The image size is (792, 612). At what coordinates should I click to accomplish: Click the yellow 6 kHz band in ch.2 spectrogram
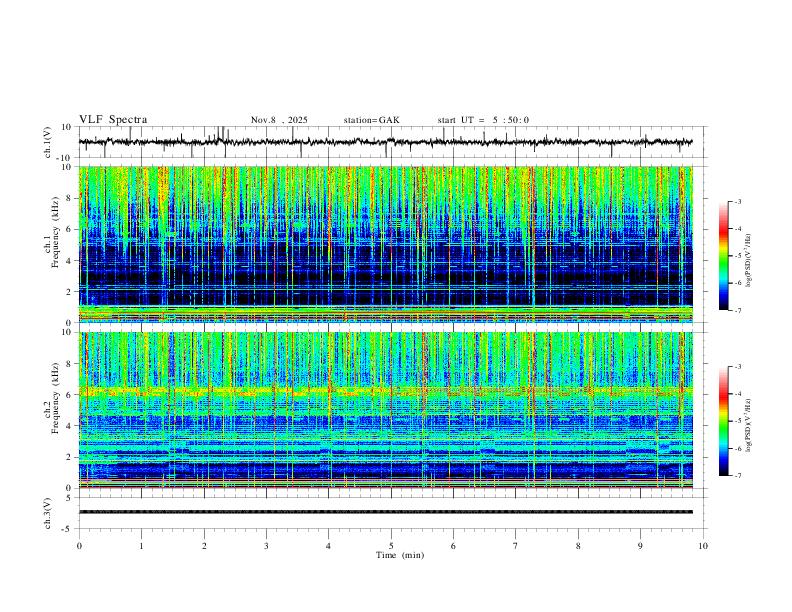pos(385,391)
